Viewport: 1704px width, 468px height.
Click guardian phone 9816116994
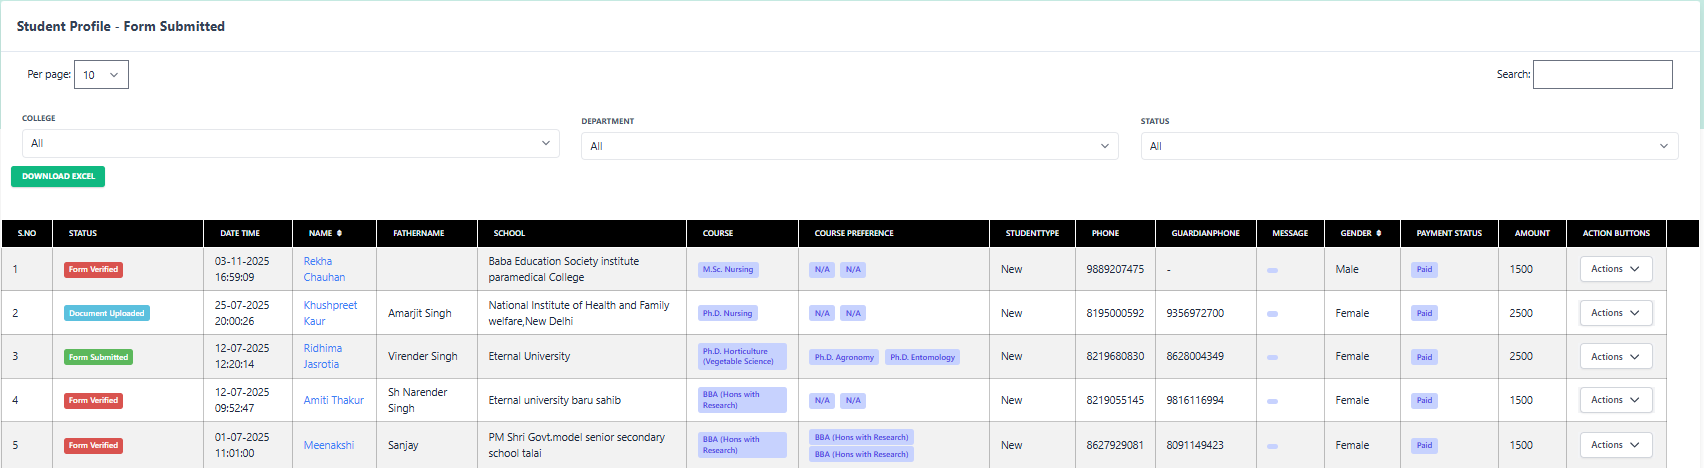pyautogui.click(x=1195, y=400)
